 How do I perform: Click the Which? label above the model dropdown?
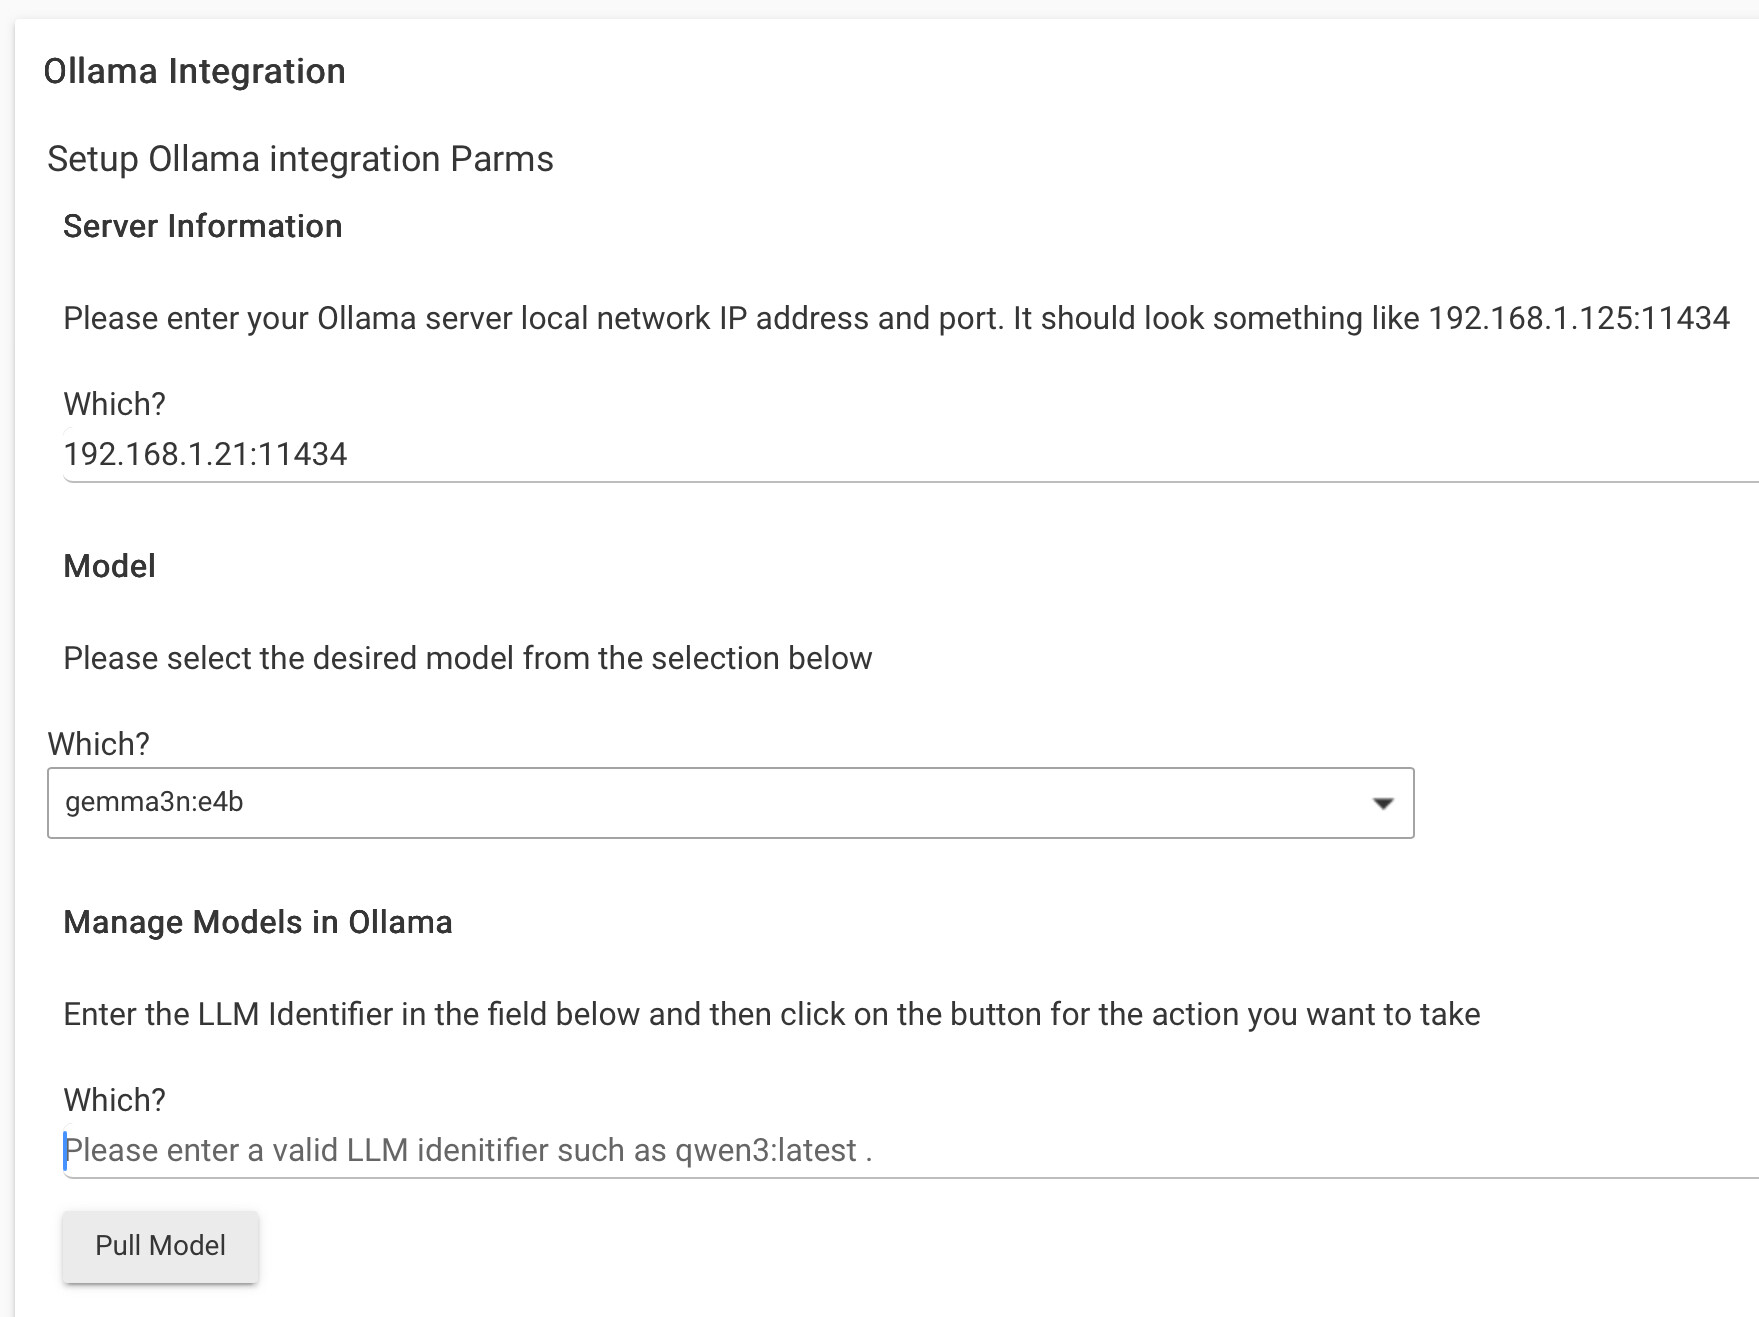point(98,745)
